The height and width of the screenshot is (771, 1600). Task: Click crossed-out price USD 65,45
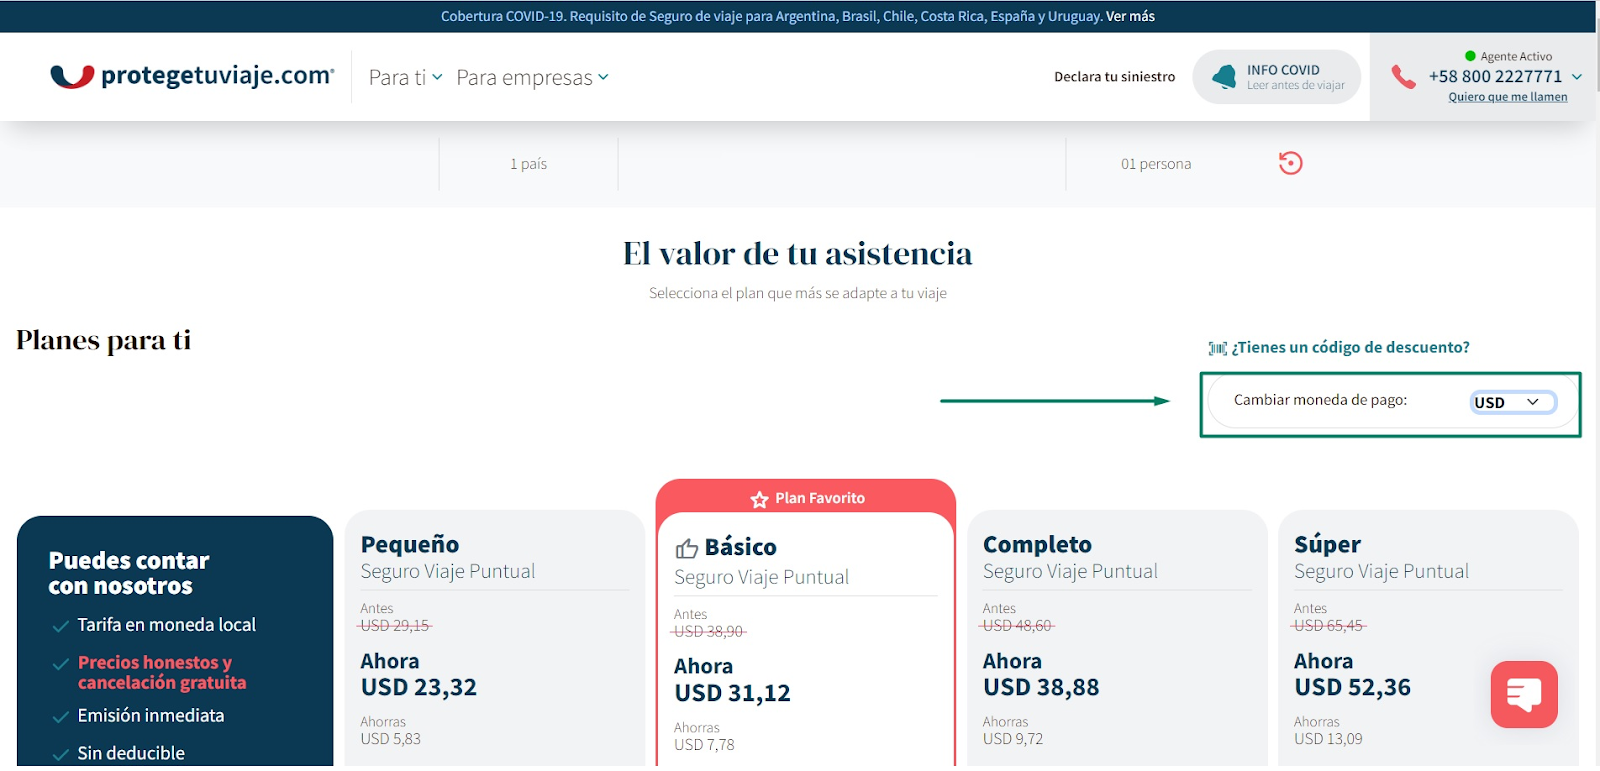1329,626
